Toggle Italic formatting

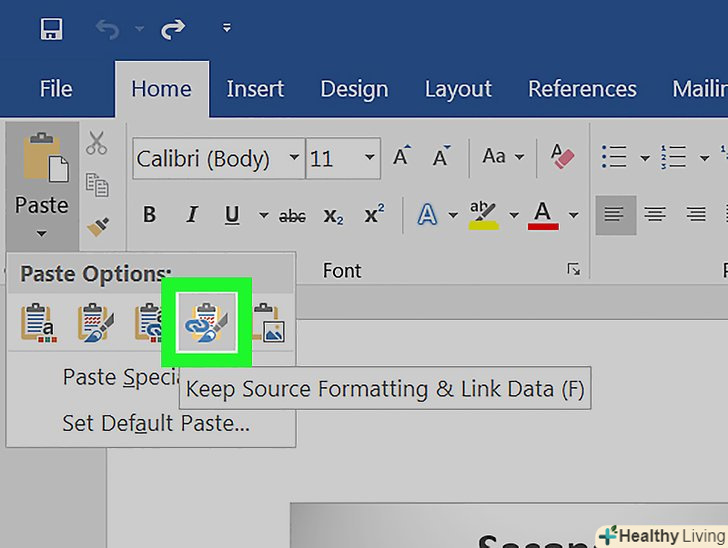pos(192,215)
